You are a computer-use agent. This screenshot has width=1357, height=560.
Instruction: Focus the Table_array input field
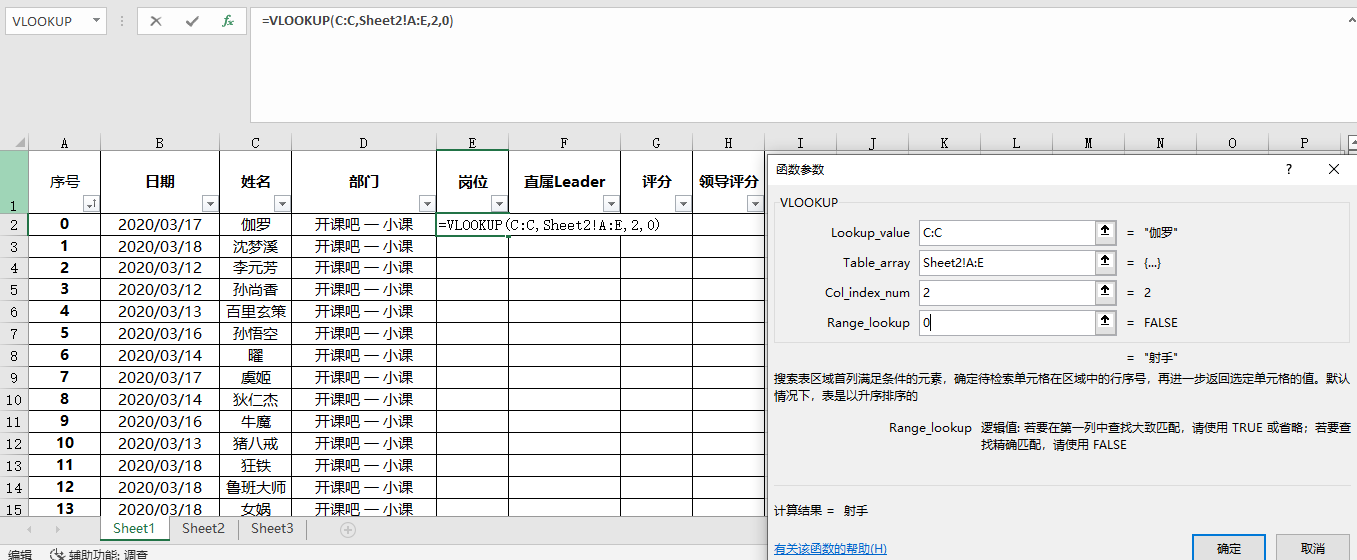(1007, 262)
